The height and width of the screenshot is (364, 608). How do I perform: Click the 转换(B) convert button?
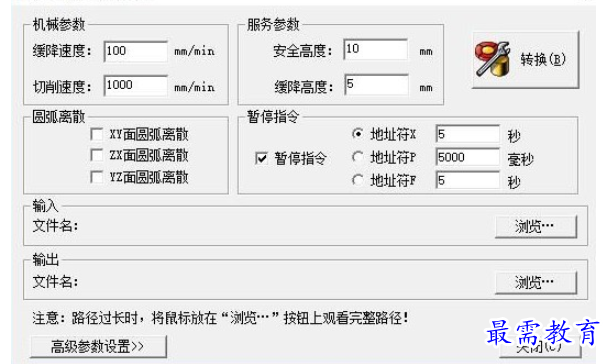click(525, 60)
